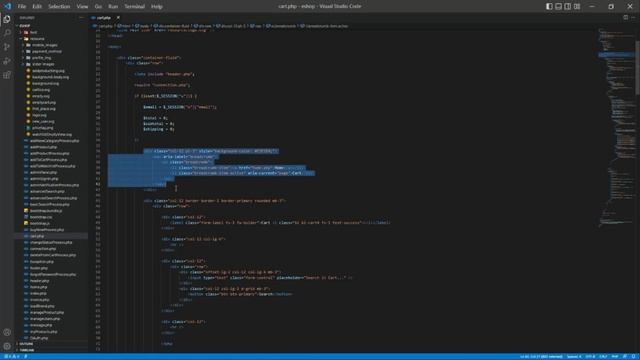Screen dimensions: 640x360
Task: Open the View menu
Action: pos(82,7)
